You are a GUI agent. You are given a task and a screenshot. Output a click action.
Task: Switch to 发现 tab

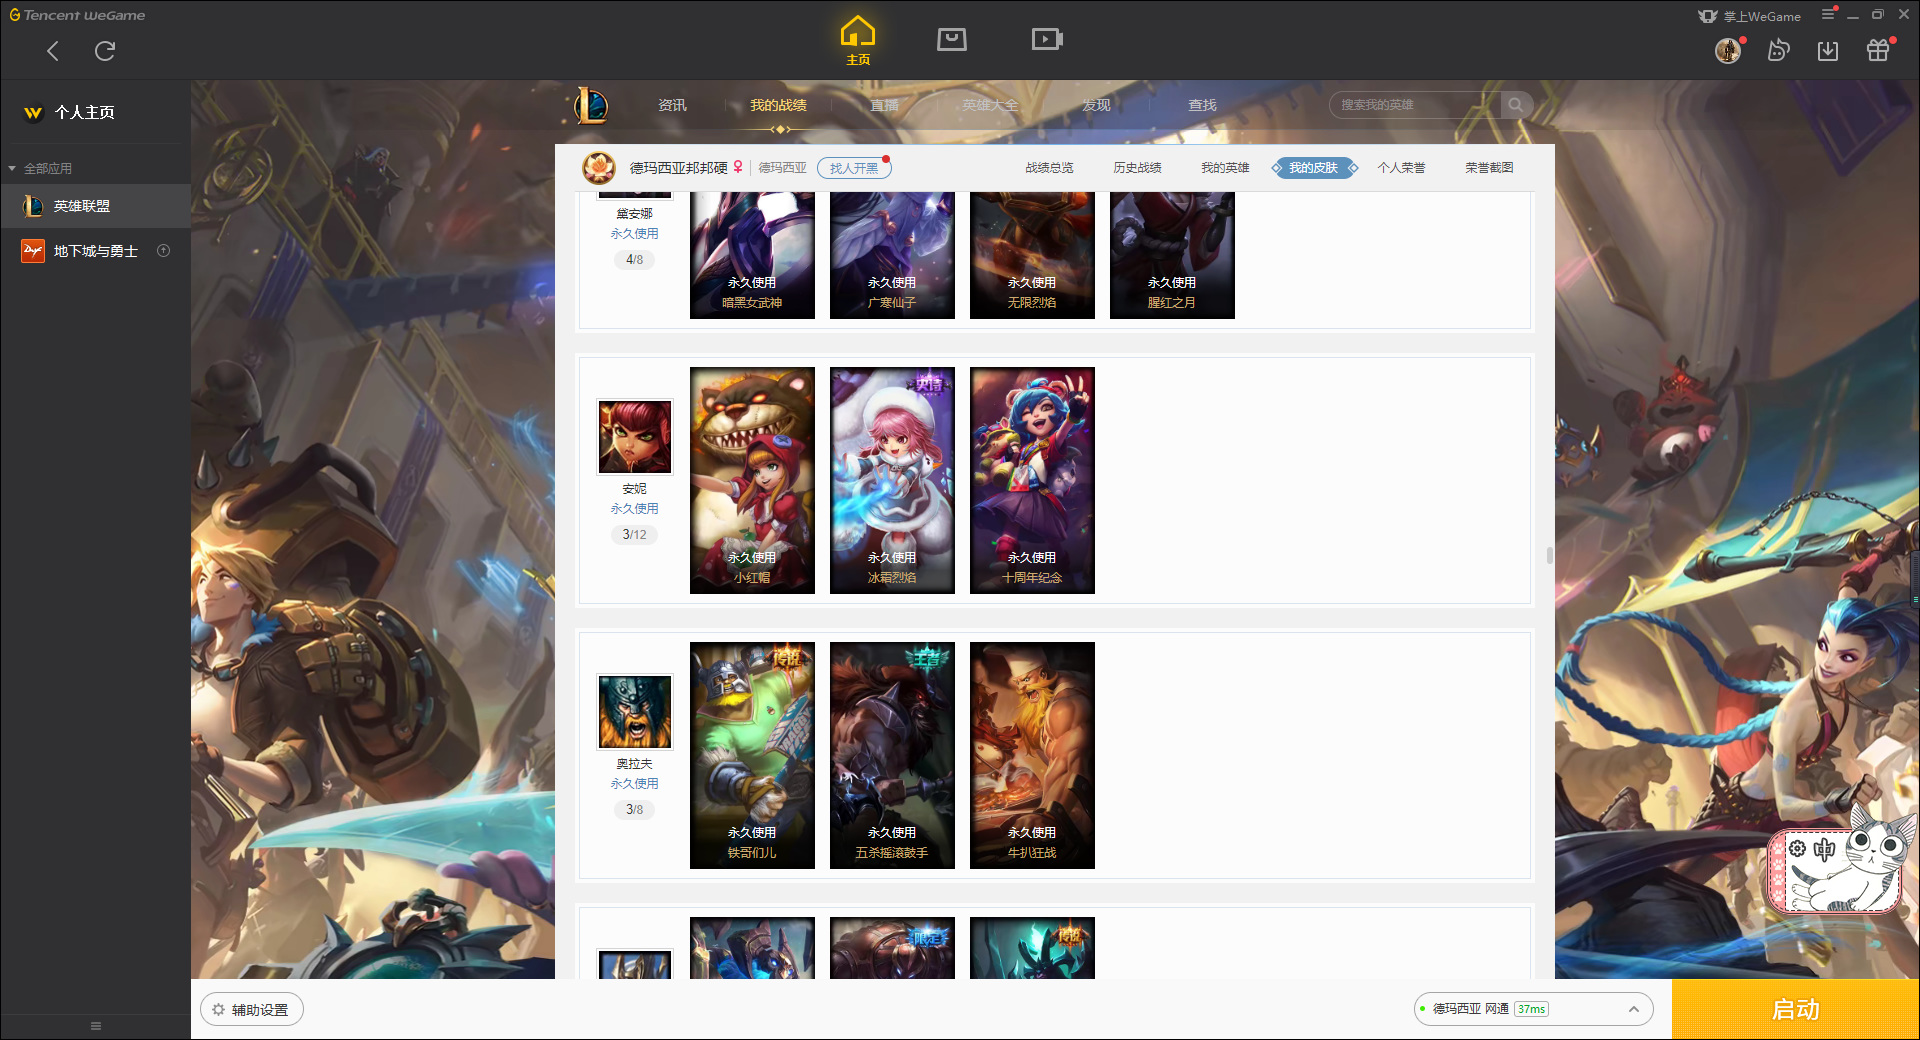pos(1096,105)
